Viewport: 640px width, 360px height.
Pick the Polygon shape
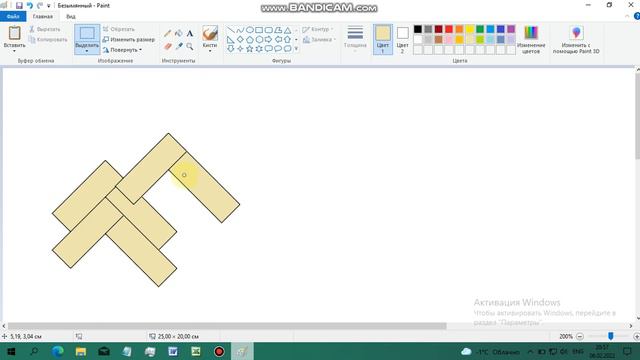pyautogui.click(x=278, y=30)
